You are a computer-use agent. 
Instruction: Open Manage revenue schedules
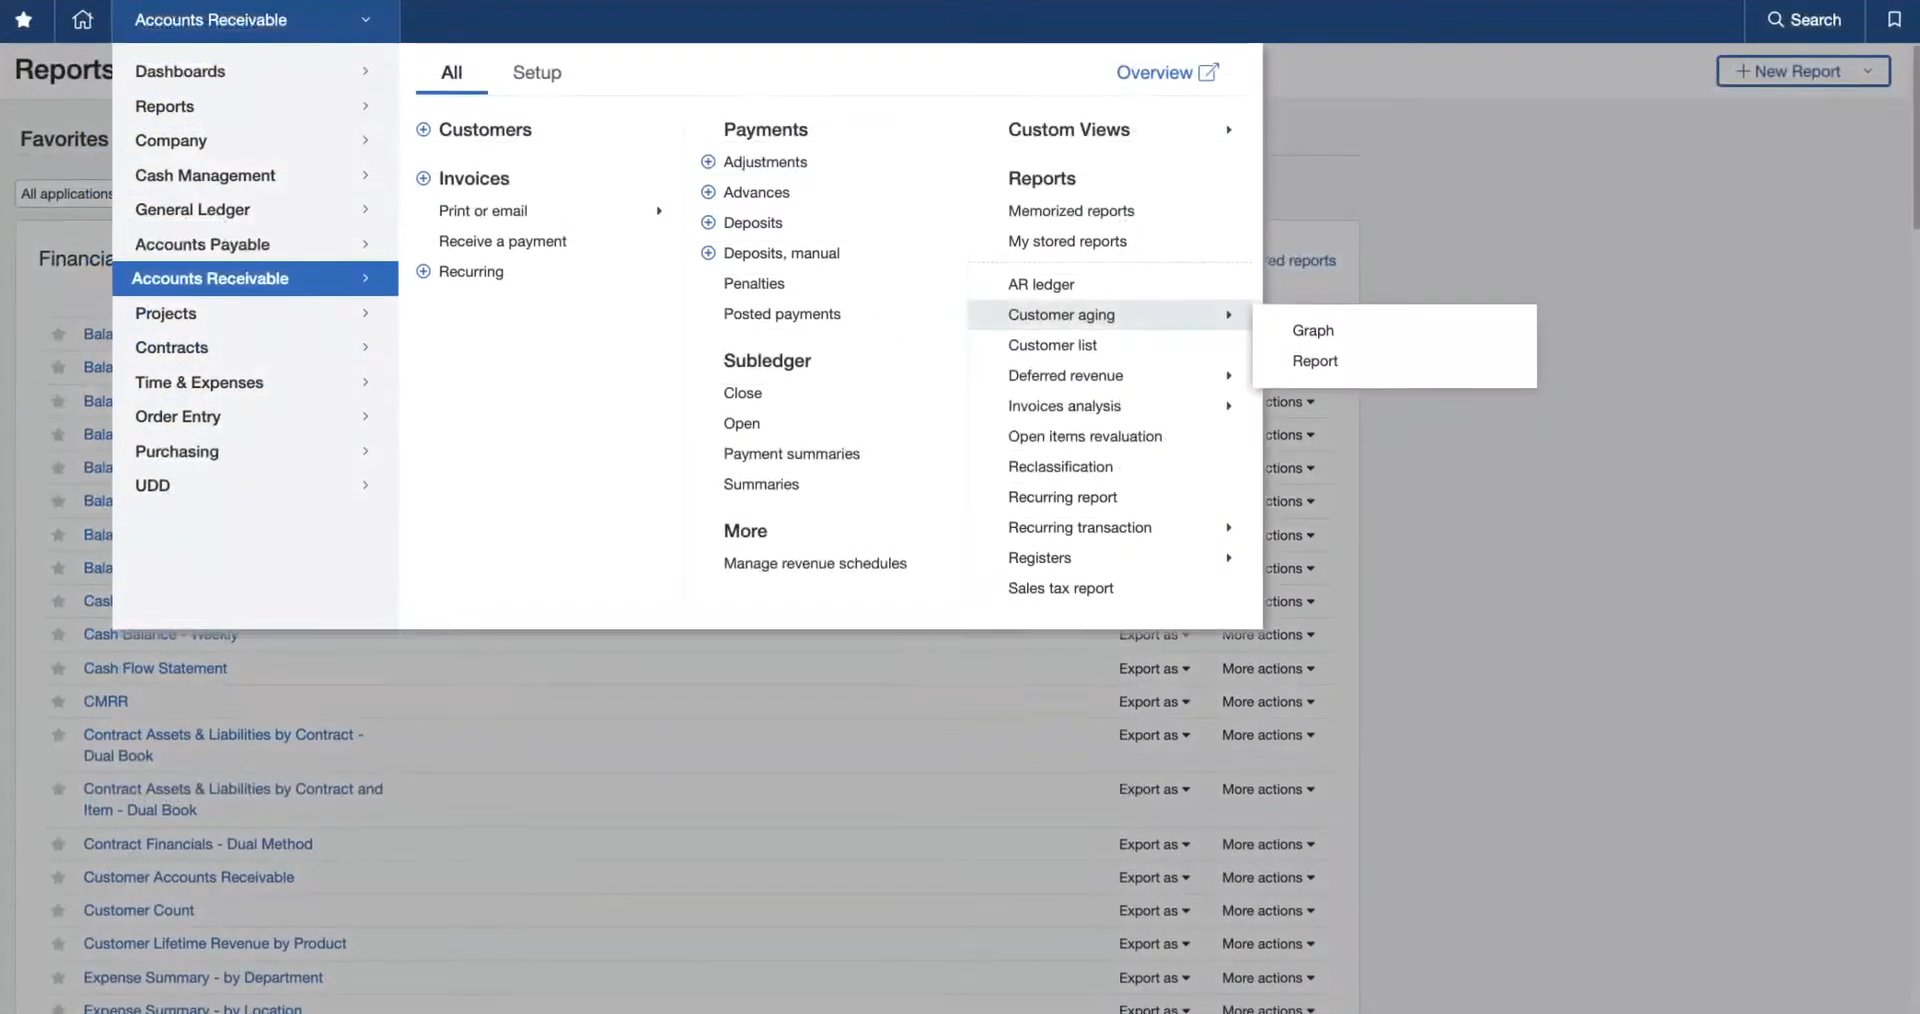815,564
